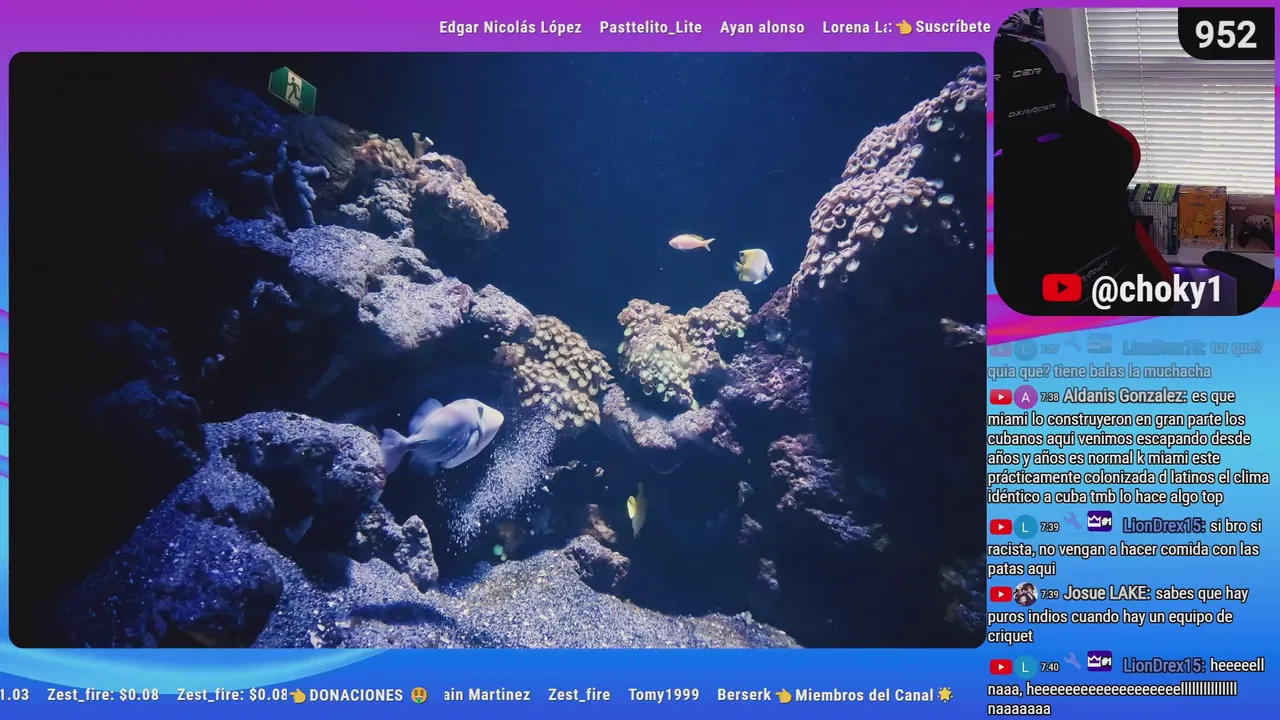The height and width of the screenshot is (720, 1280).
Task: Click the username Aldanis Gonzalez in the chat
Action: point(1125,396)
